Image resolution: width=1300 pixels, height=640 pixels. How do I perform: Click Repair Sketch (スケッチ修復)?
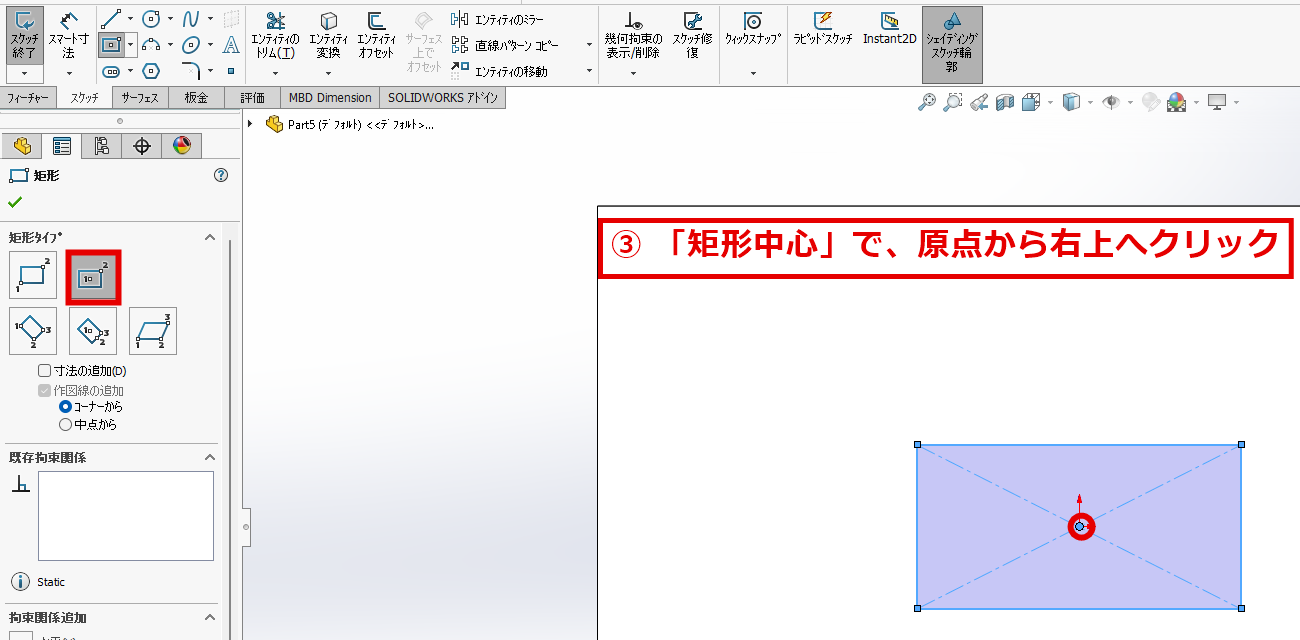[x=693, y=35]
